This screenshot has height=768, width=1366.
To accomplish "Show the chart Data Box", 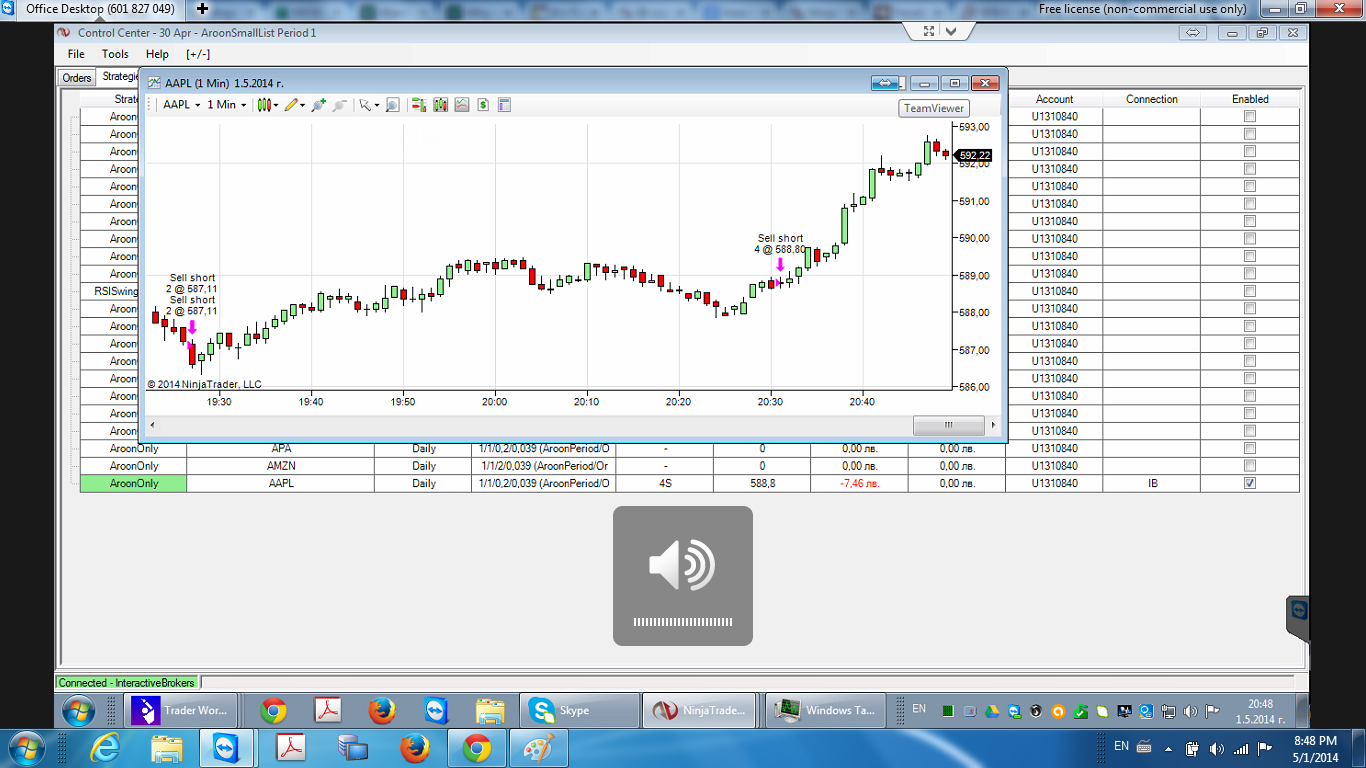I will pyautogui.click(x=393, y=104).
